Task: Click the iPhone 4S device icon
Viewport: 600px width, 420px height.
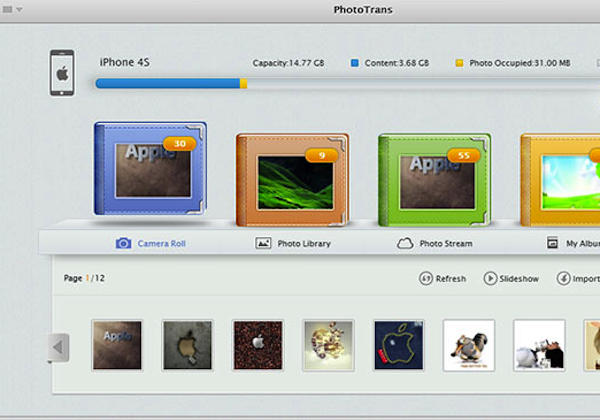Action: pos(63,74)
